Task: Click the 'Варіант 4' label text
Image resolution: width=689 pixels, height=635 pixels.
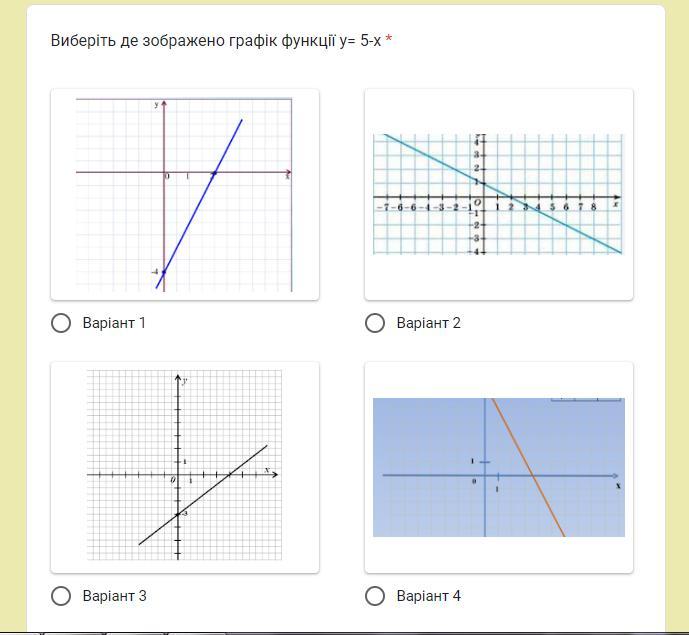Action: (428, 596)
